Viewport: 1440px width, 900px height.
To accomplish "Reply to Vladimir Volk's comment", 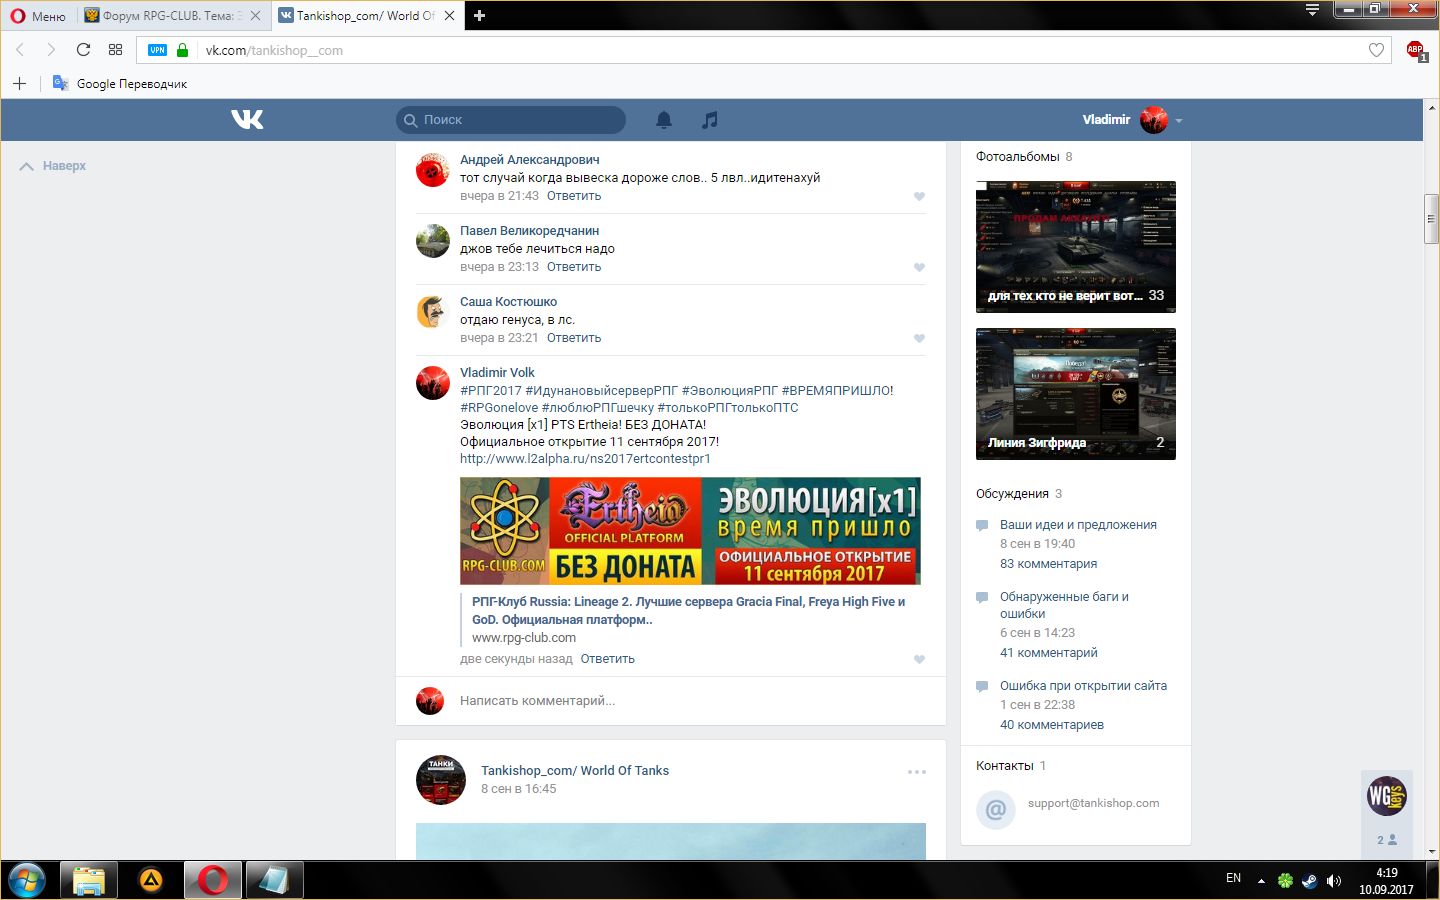I will pos(608,659).
